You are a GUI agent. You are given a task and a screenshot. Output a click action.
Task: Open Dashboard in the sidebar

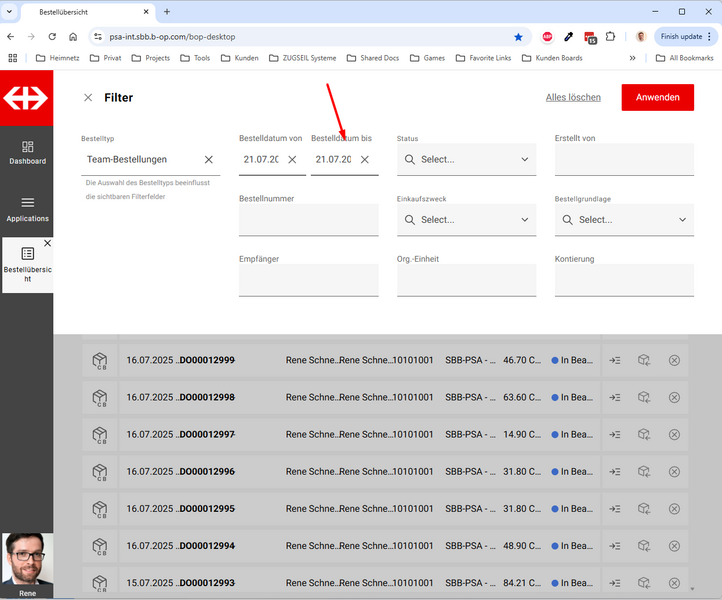pyautogui.click(x=27, y=152)
